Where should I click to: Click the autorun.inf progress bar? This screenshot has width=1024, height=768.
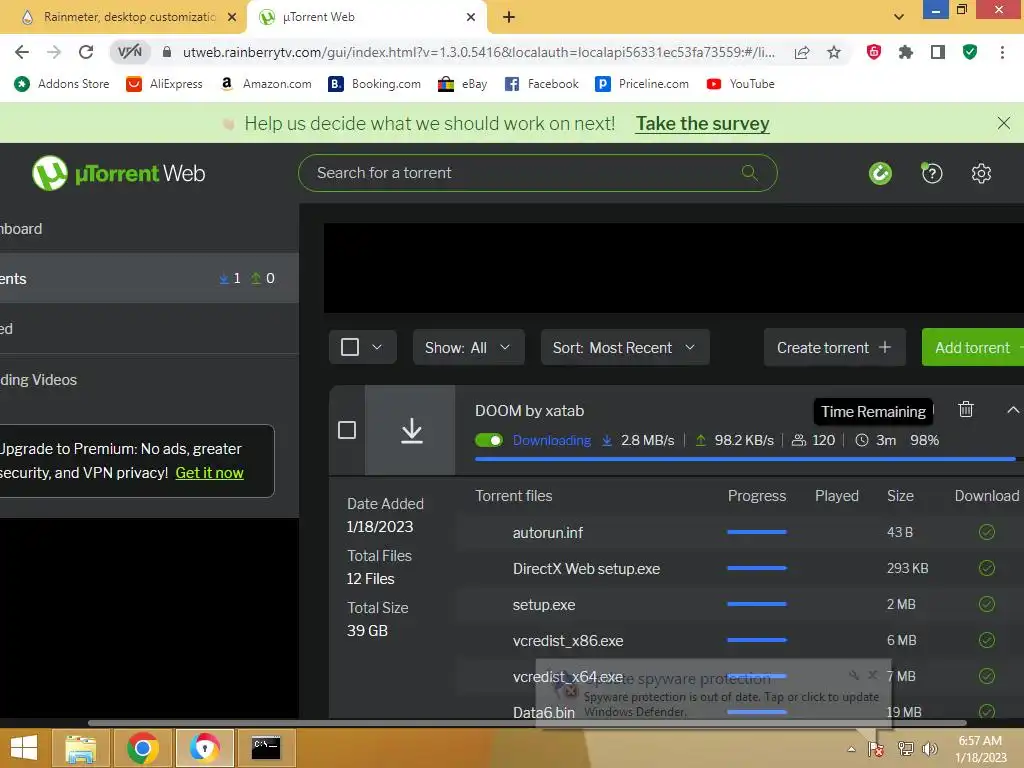(x=757, y=532)
